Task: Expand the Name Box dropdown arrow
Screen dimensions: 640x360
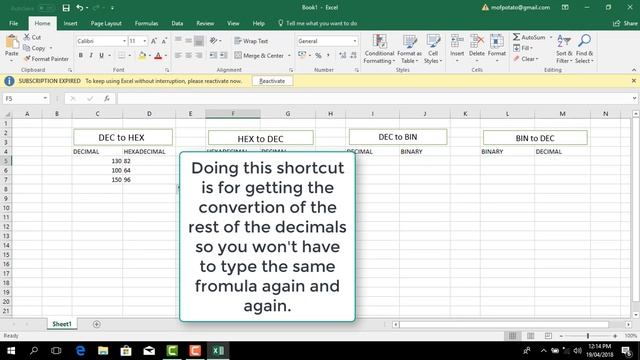Action: pos(45,98)
